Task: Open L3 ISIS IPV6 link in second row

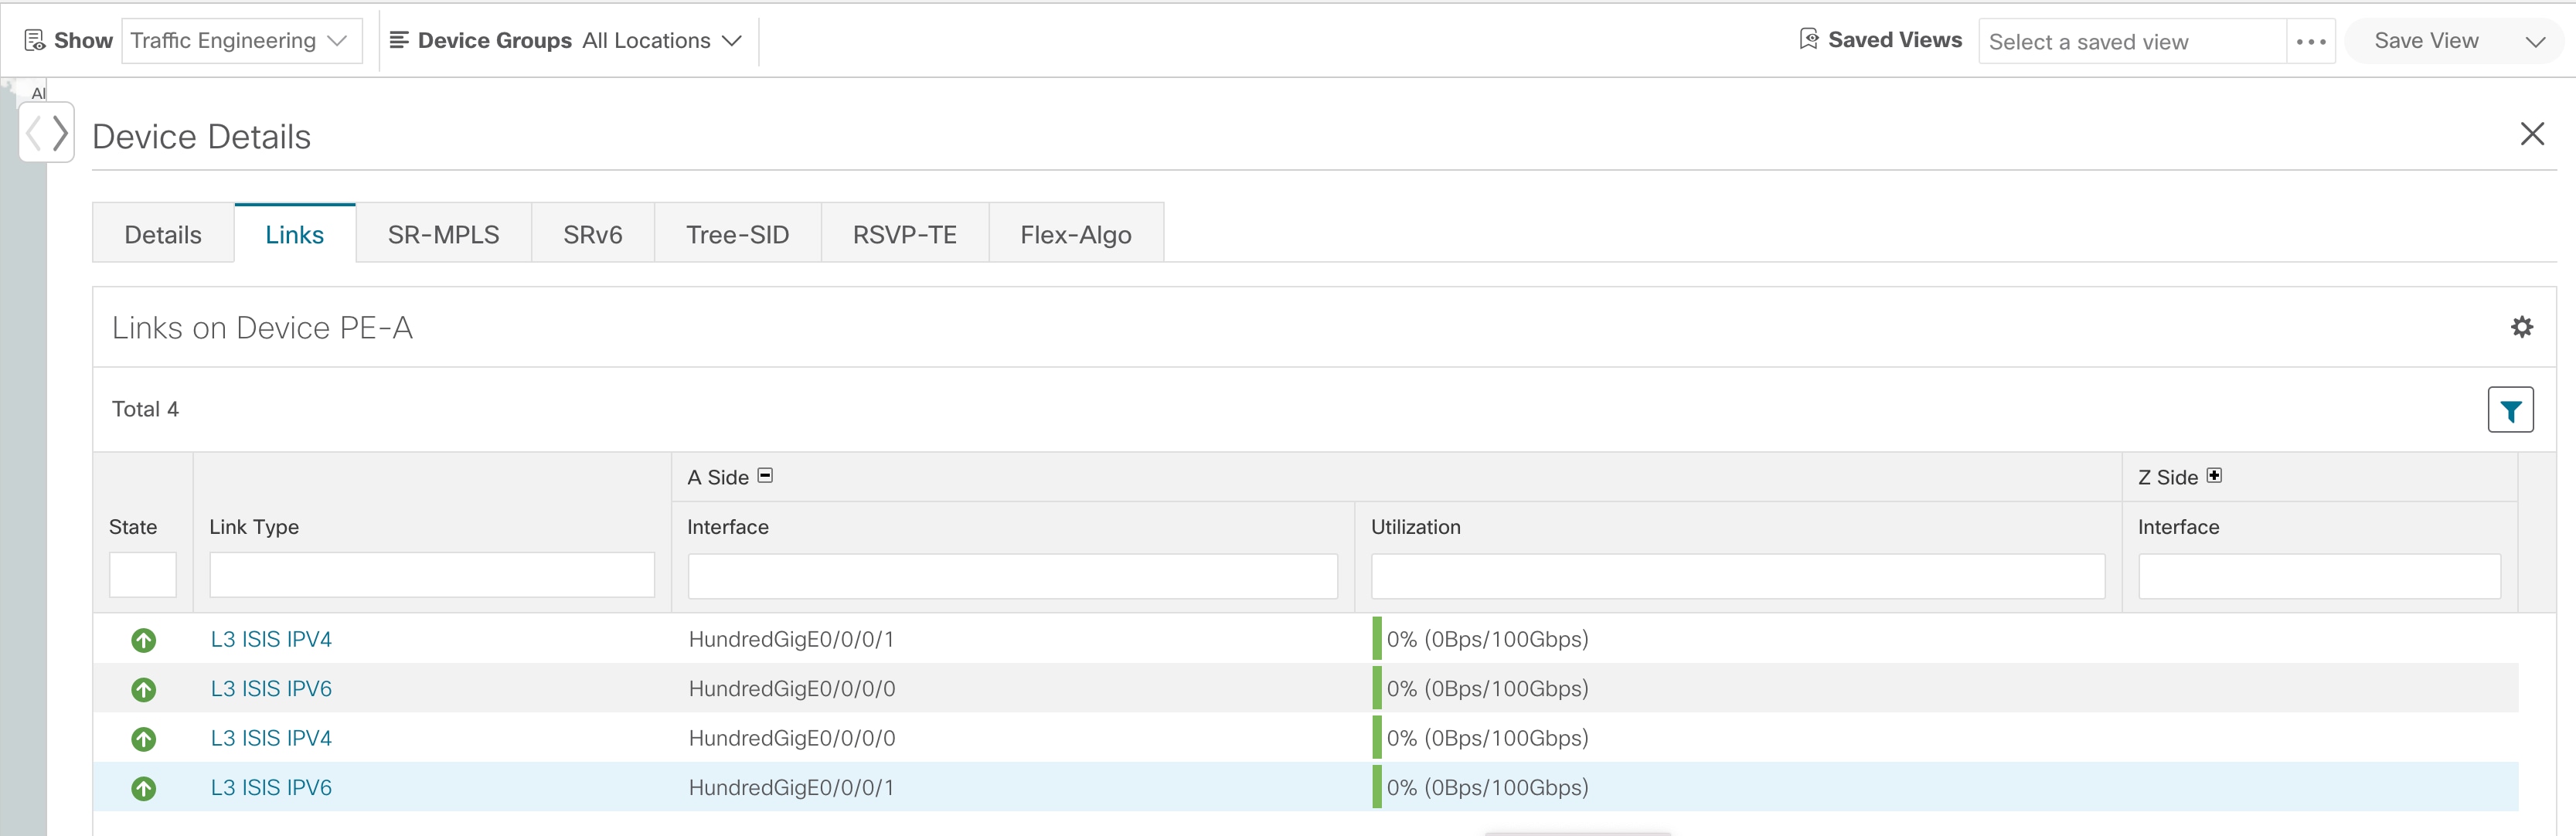Action: (x=271, y=689)
